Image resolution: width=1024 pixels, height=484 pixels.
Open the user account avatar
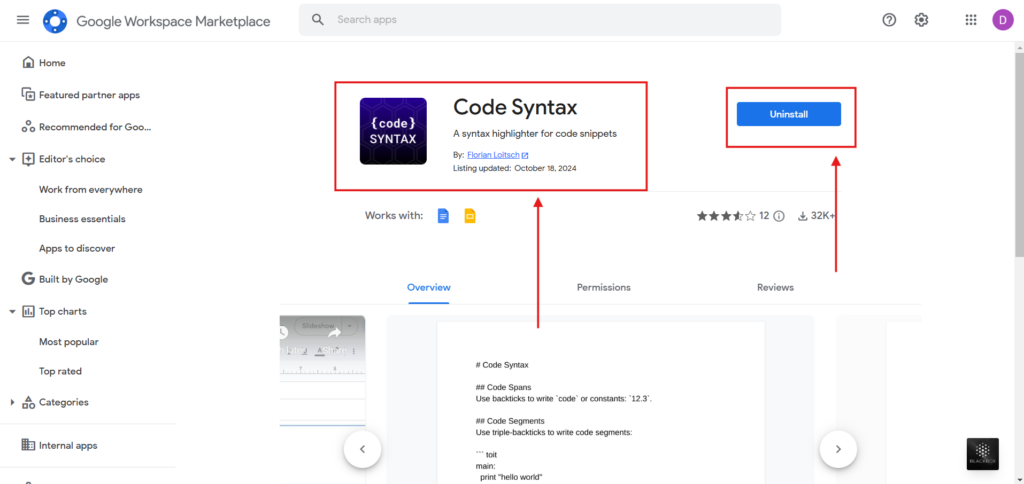(x=1002, y=20)
